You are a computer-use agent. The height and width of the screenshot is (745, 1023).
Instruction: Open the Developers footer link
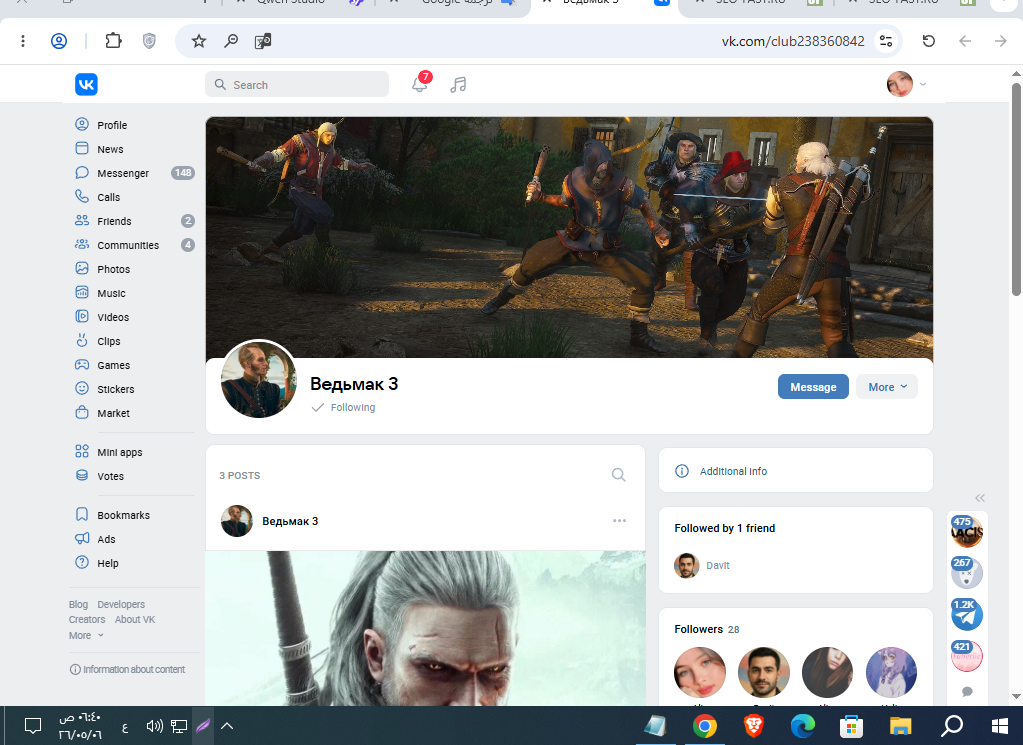coord(121,604)
